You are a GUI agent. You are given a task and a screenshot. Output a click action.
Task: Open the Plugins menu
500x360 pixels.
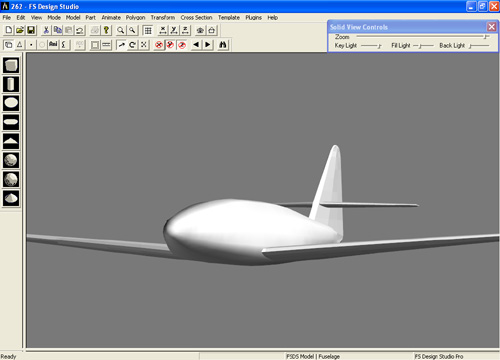tap(253, 18)
